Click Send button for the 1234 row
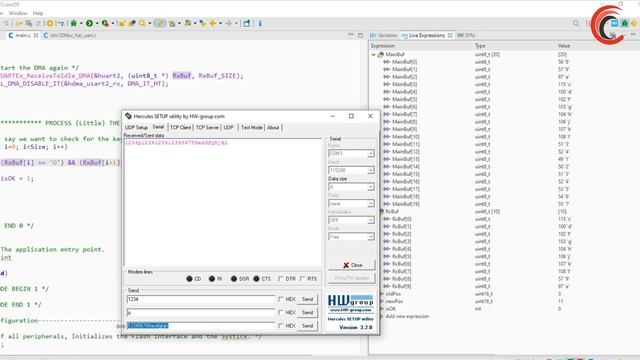The width and height of the screenshot is (640, 360). click(x=307, y=299)
